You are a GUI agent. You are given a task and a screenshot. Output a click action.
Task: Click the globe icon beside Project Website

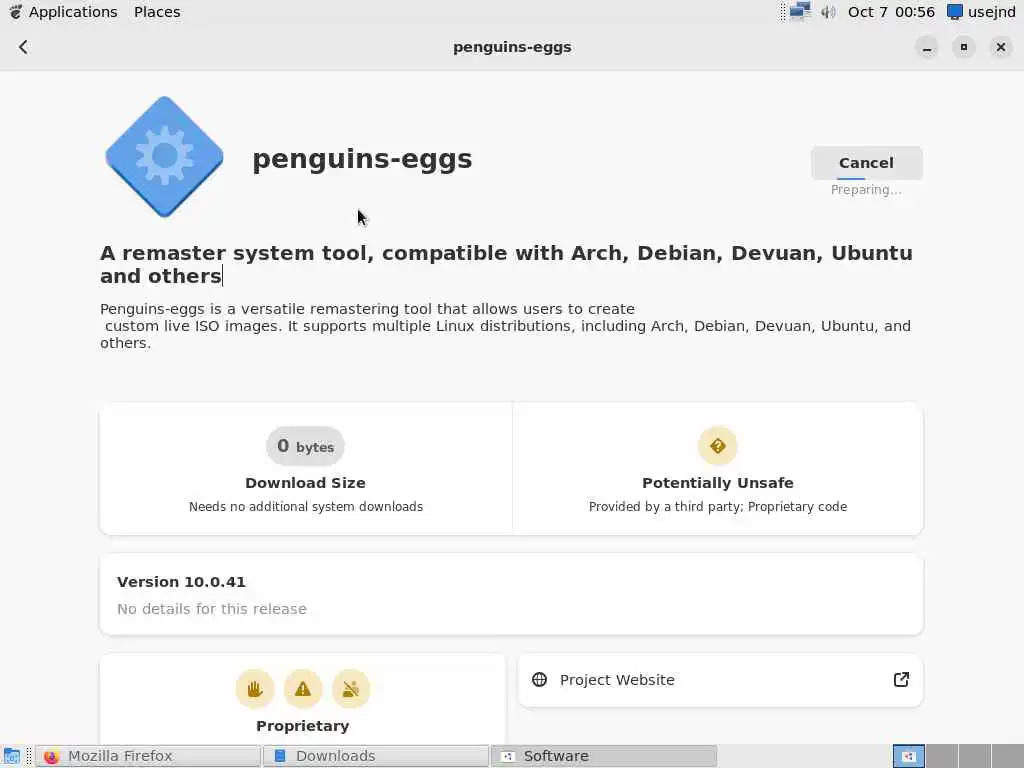(x=540, y=680)
